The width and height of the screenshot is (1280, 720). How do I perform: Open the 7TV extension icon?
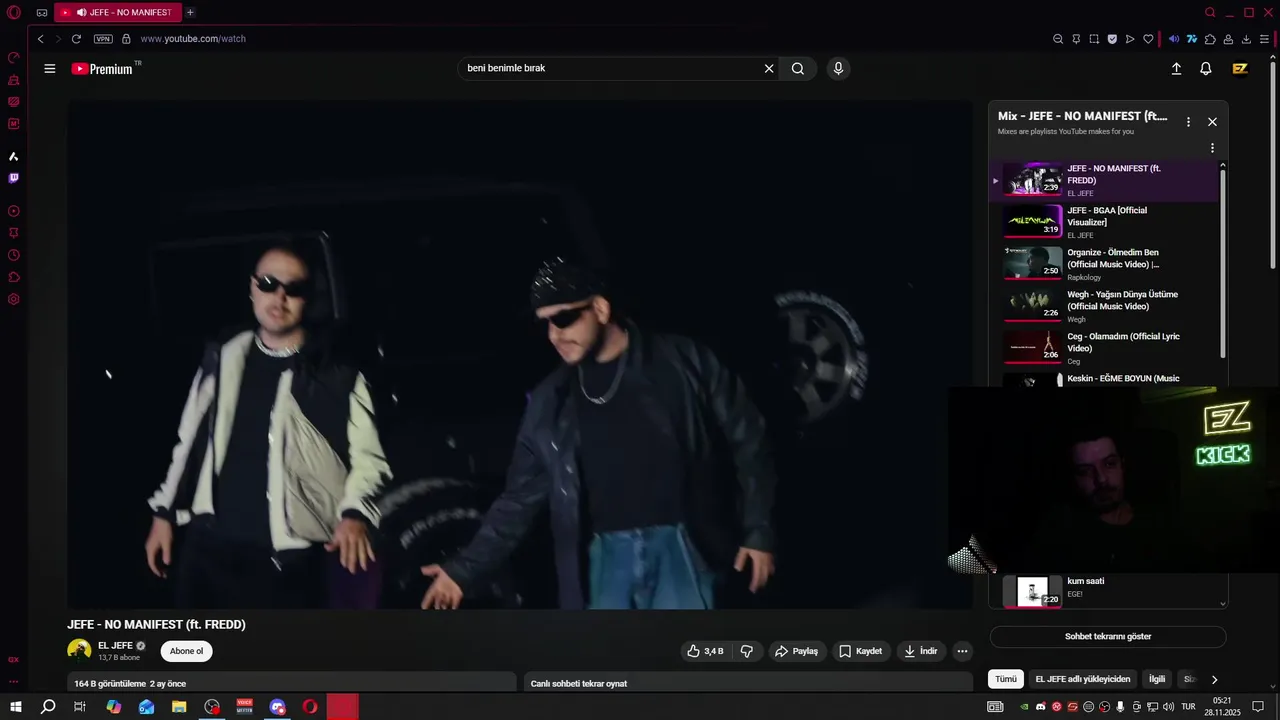[x=1192, y=39]
